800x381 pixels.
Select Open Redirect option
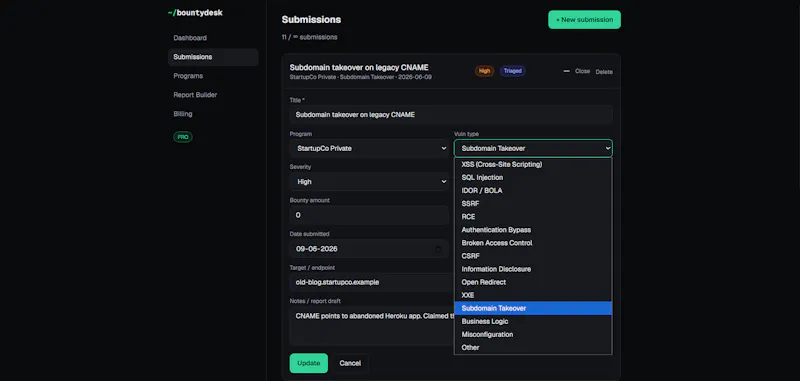point(533,282)
